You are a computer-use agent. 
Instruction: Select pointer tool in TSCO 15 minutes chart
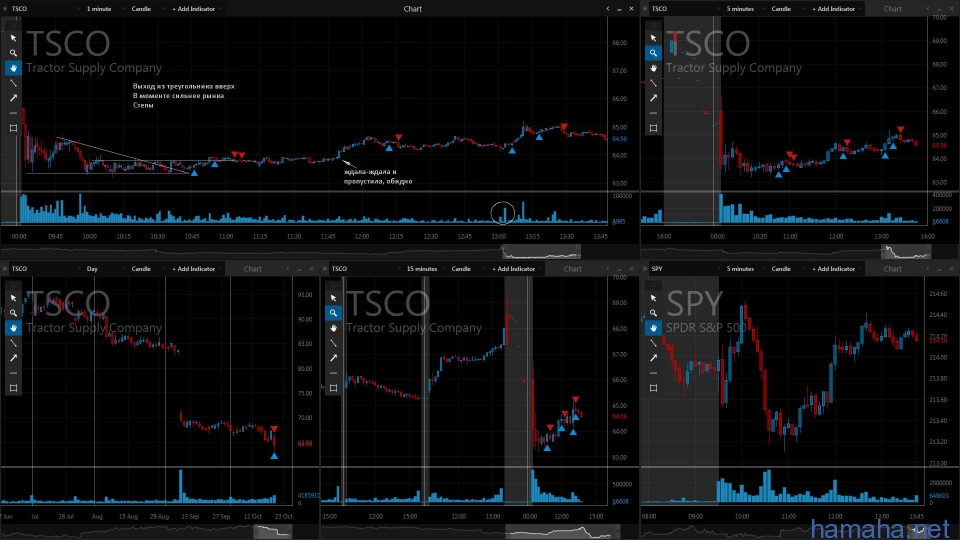coord(333,298)
